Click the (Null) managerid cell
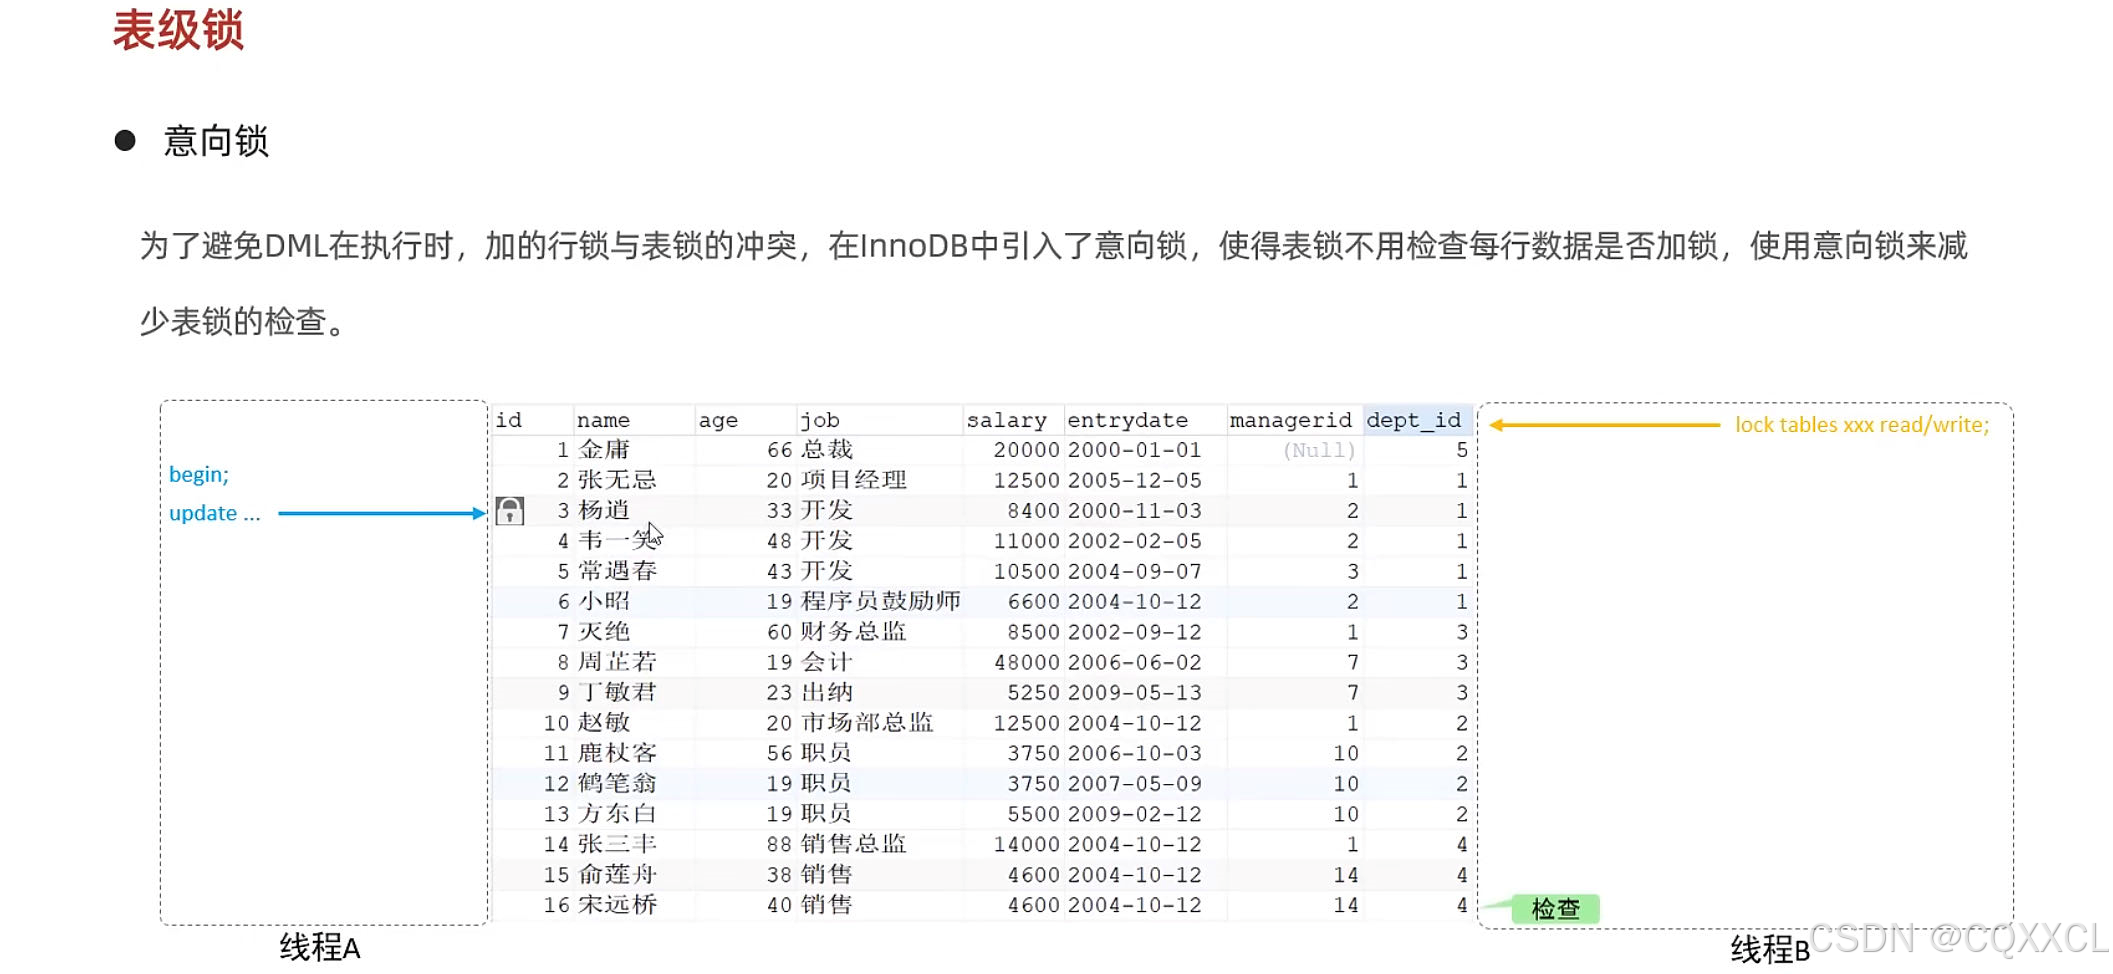 1319,450
